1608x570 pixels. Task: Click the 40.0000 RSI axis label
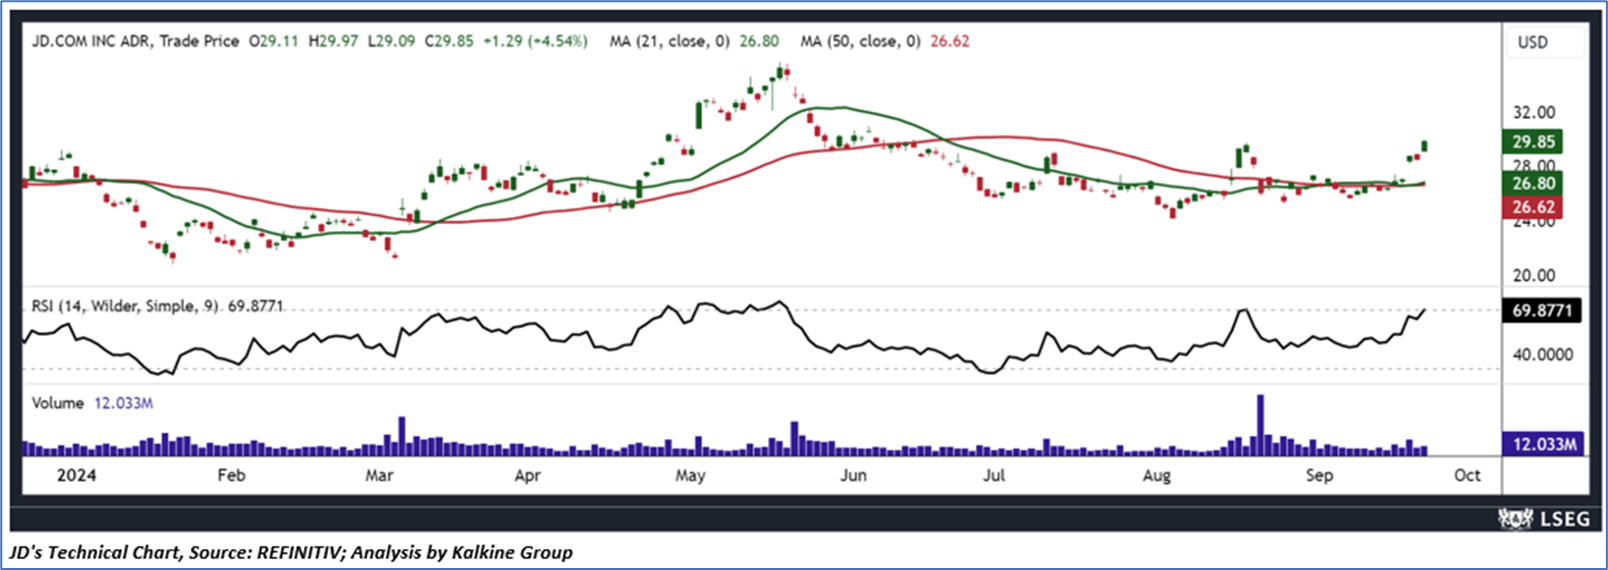[x=1542, y=354]
